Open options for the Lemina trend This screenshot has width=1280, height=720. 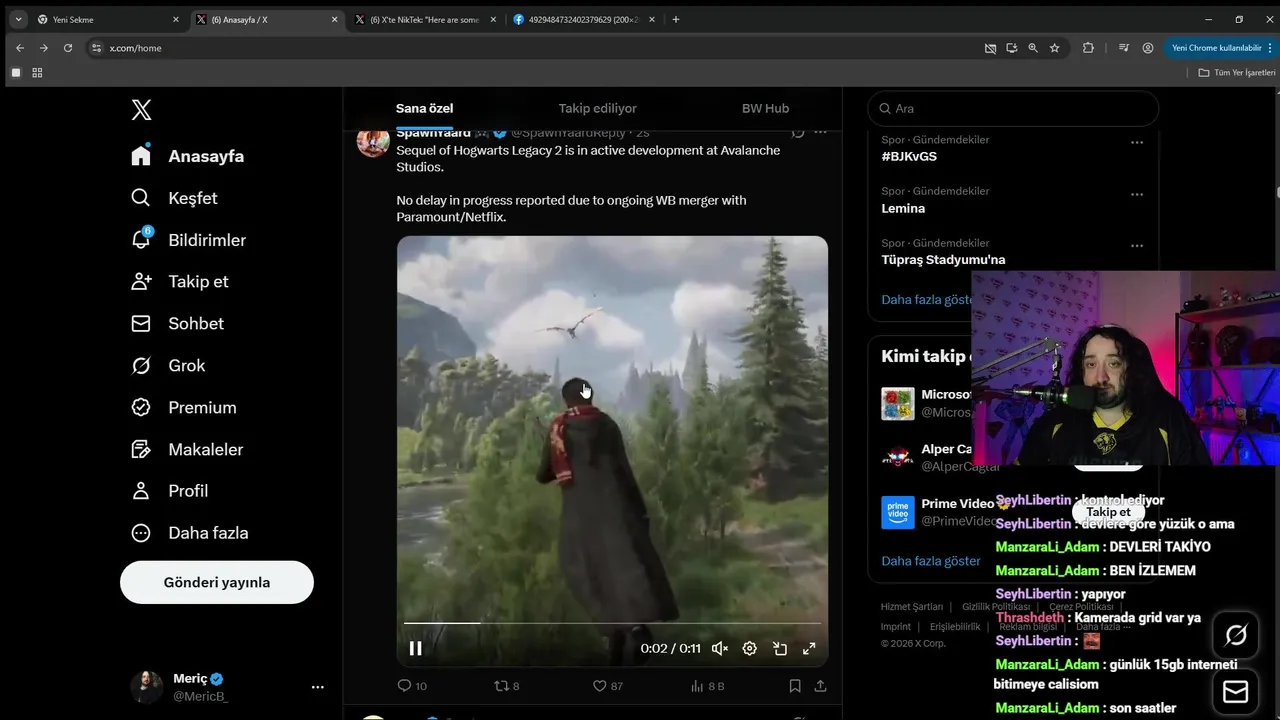pyautogui.click(x=1137, y=194)
